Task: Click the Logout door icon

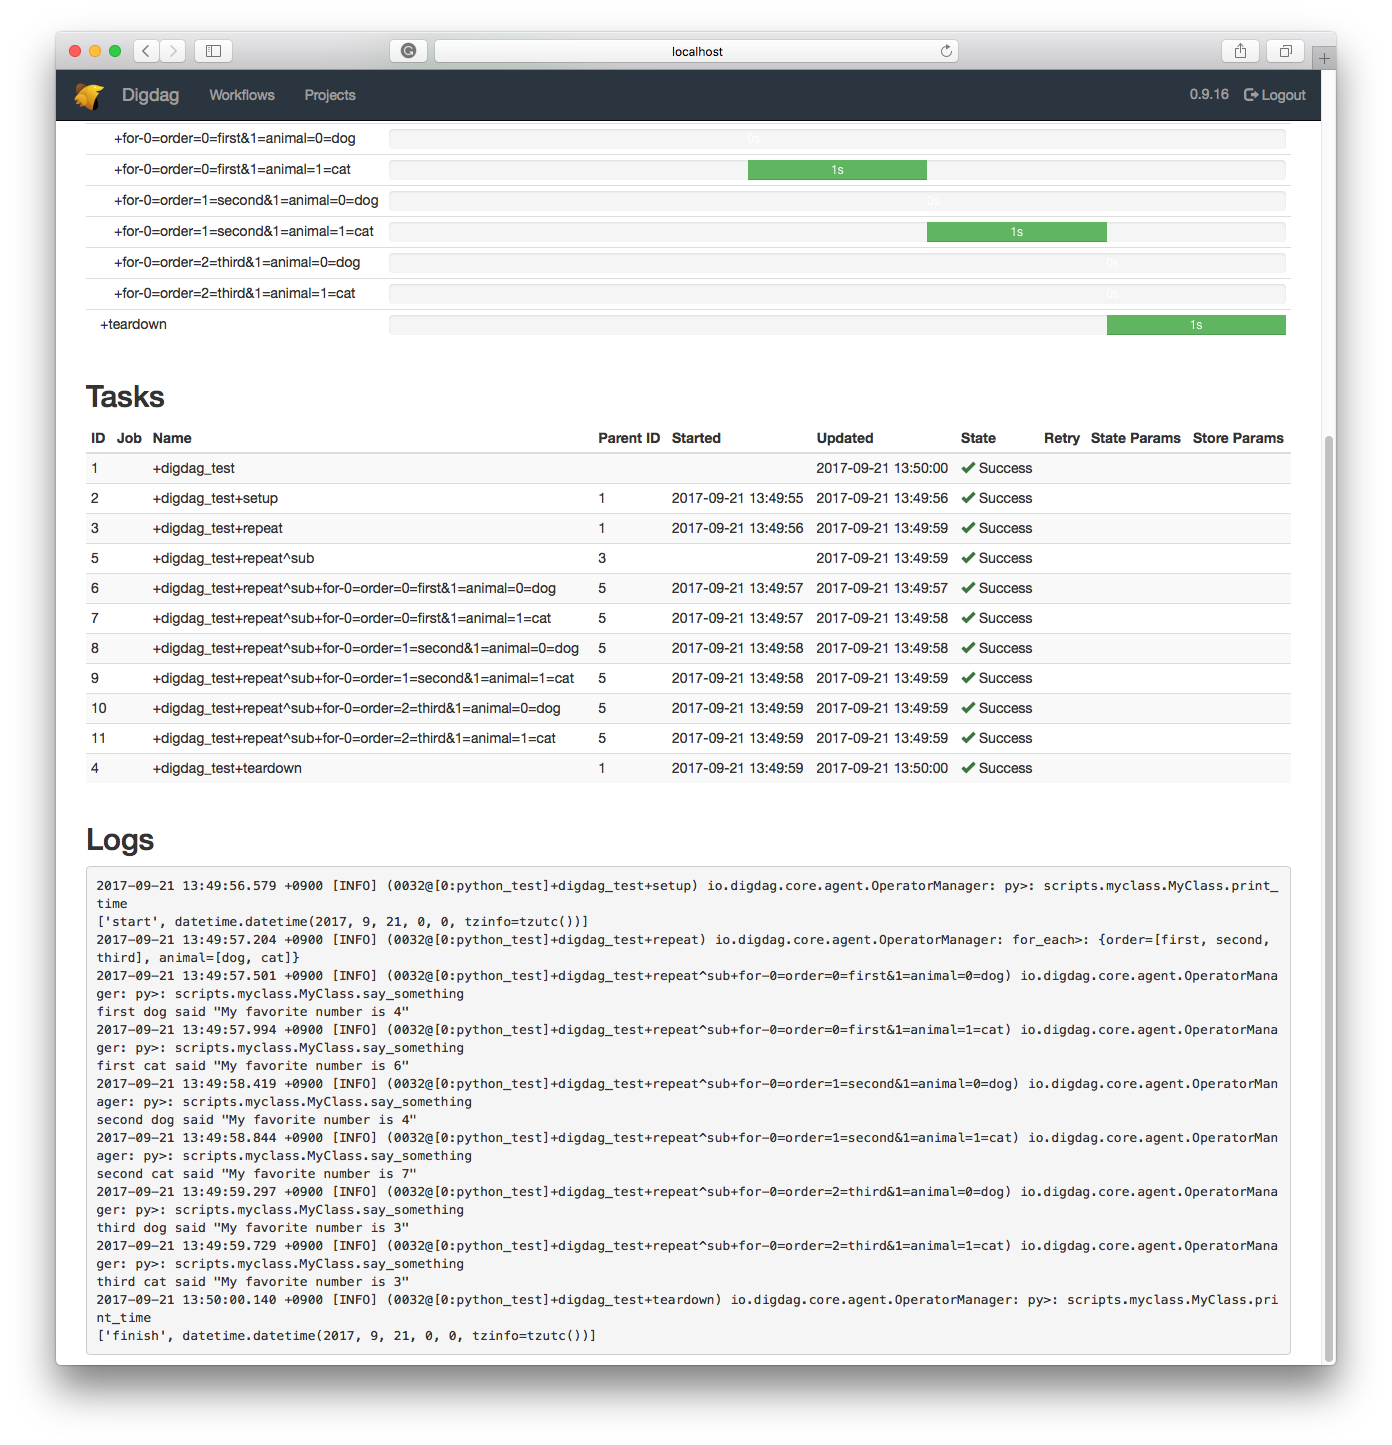Action: (x=1250, y=94)
